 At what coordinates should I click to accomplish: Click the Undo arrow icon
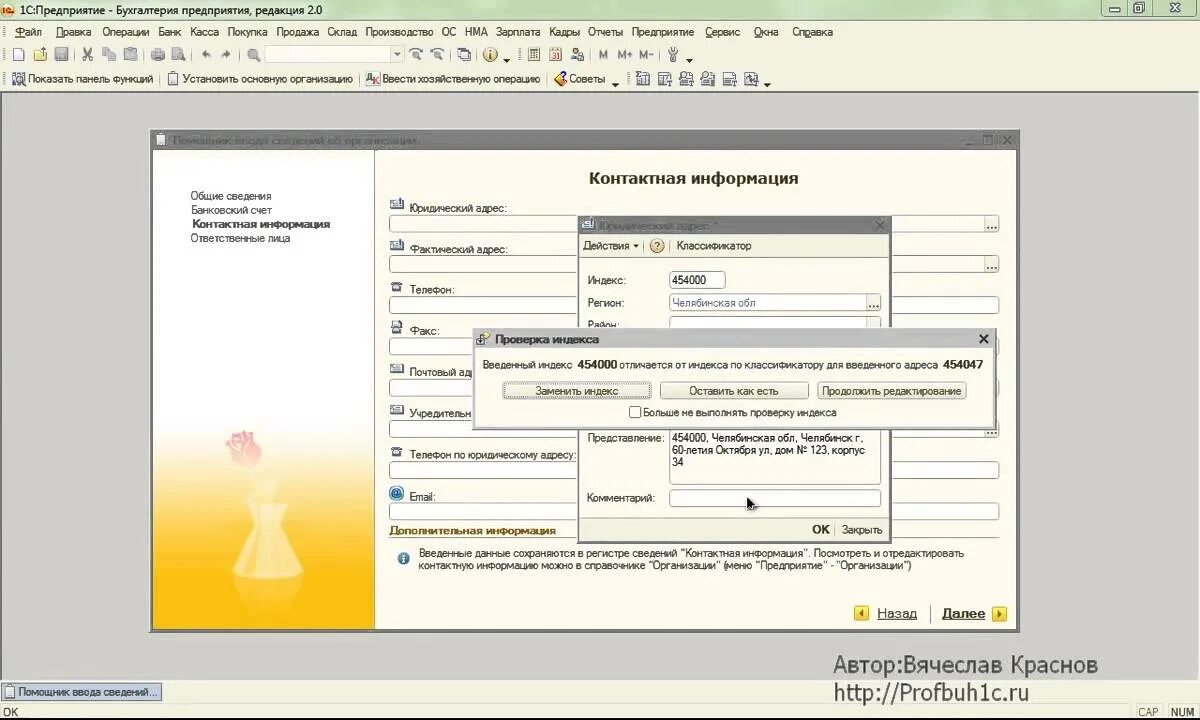point(206,55)
